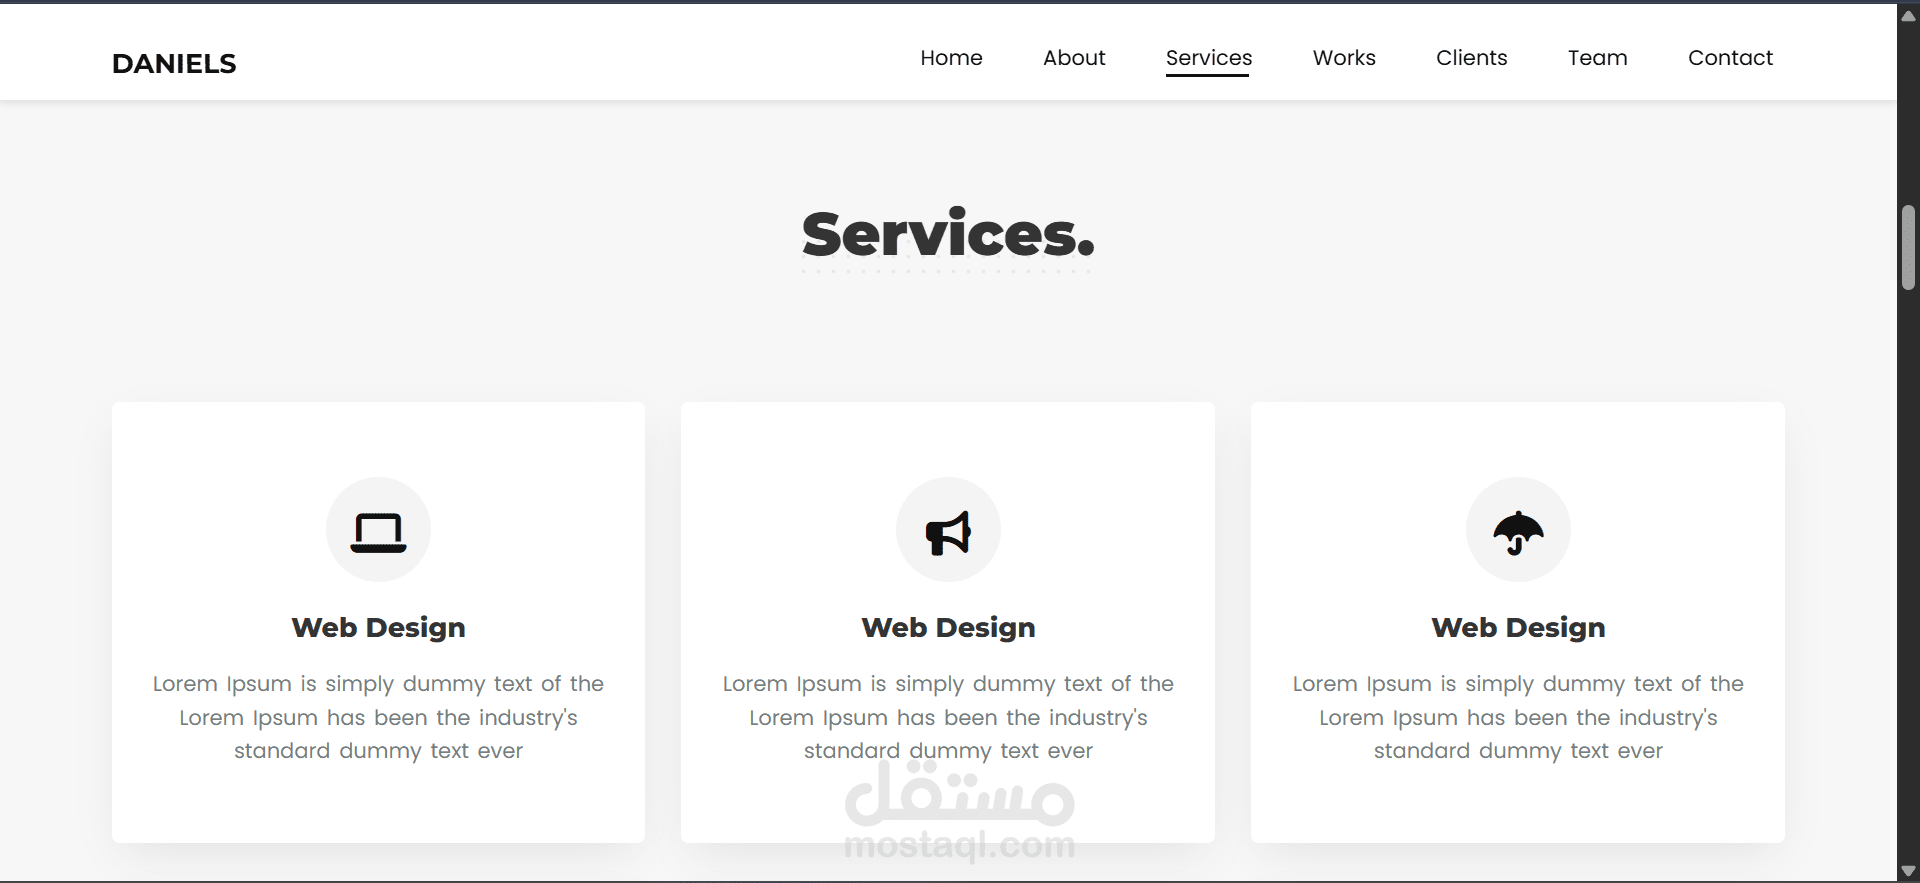Viewport: 1920px width, 883px height.
Task: Open the Home nav link
Action: (951, 58)
